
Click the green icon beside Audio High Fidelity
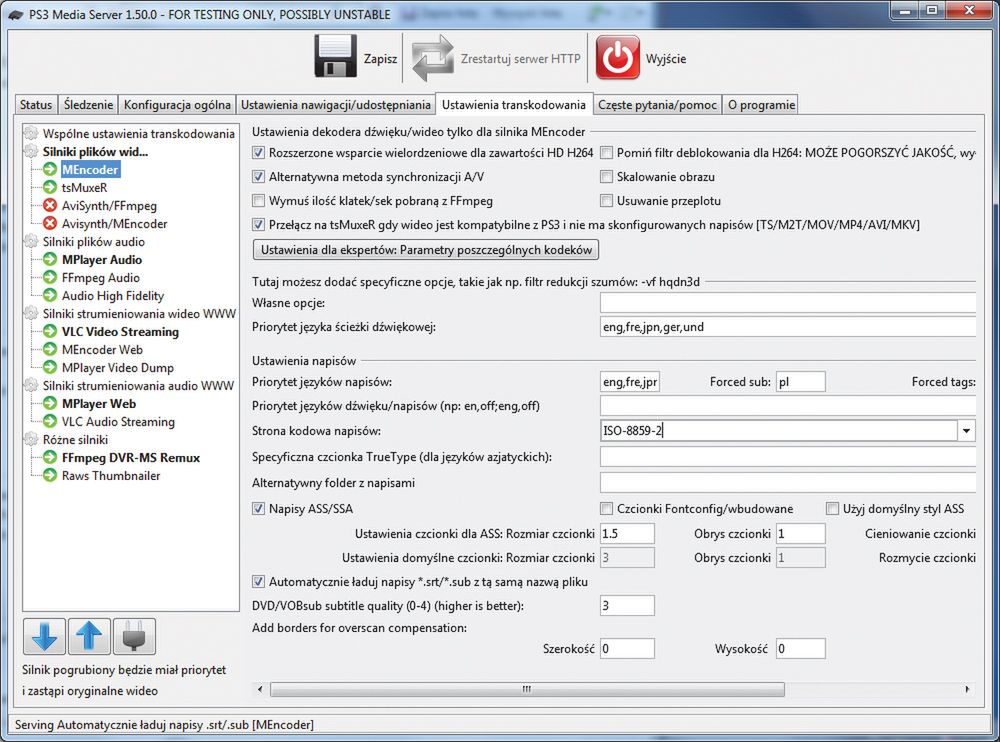pos(50,295)
